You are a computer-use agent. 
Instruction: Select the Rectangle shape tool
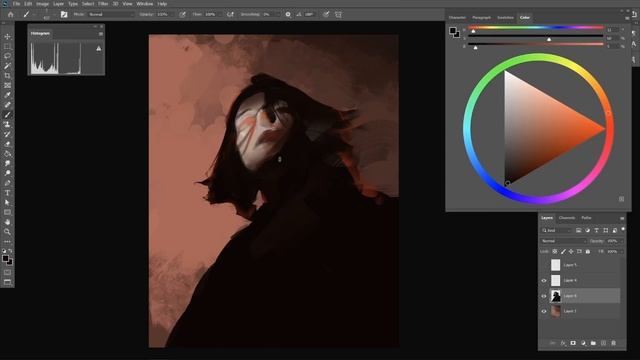[7, 213]
